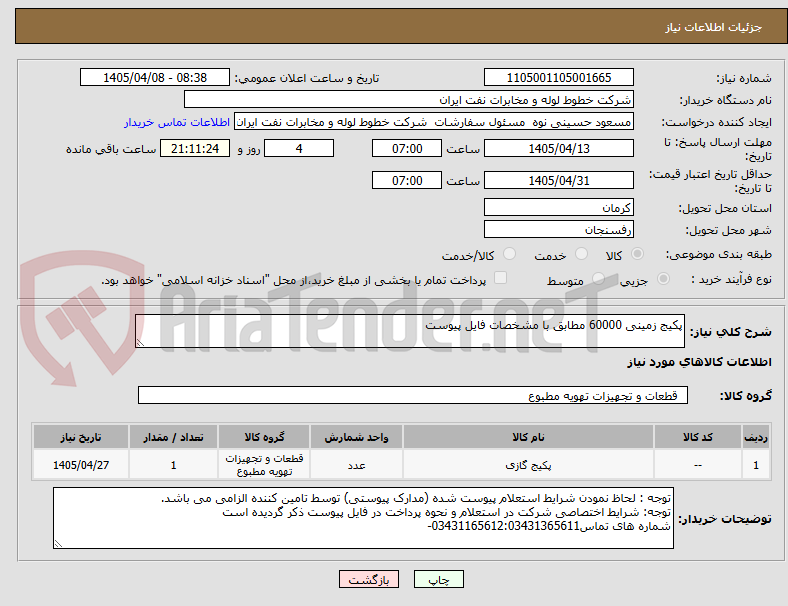Click the resize handle of description textarea
Screen dimensions: 788x606
[140, 343]
